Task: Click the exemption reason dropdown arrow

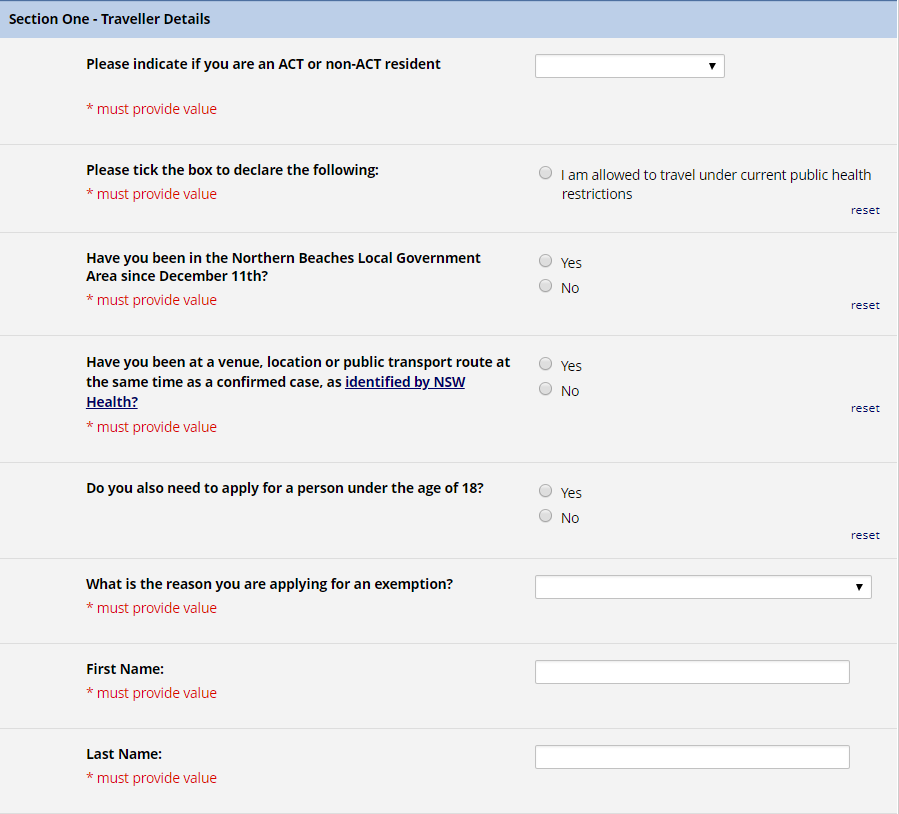Action: pyautogui.click(x=859, y=587)
